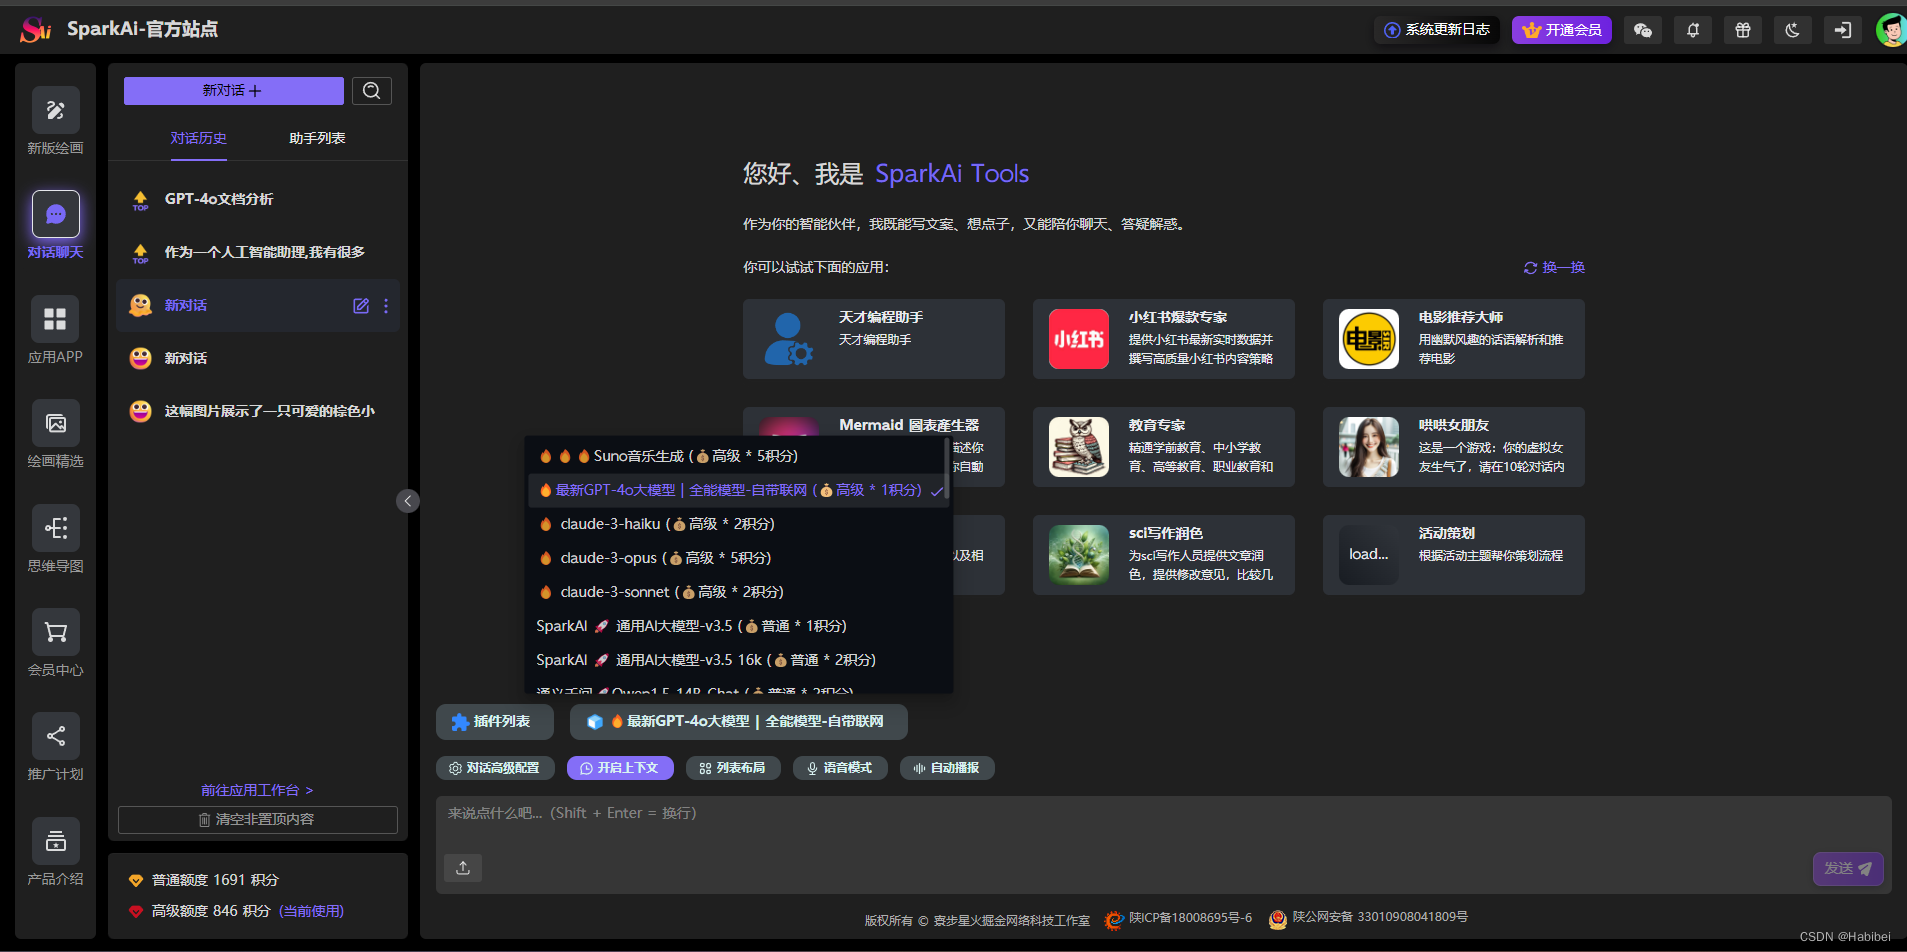Open three-dot menu on 新对话 row

click(386, 306)
